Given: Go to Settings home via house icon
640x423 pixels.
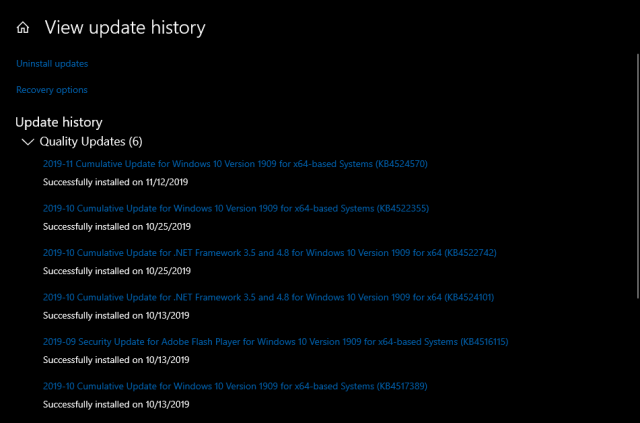Looking at the screenshot, I should tap(22, 28).
